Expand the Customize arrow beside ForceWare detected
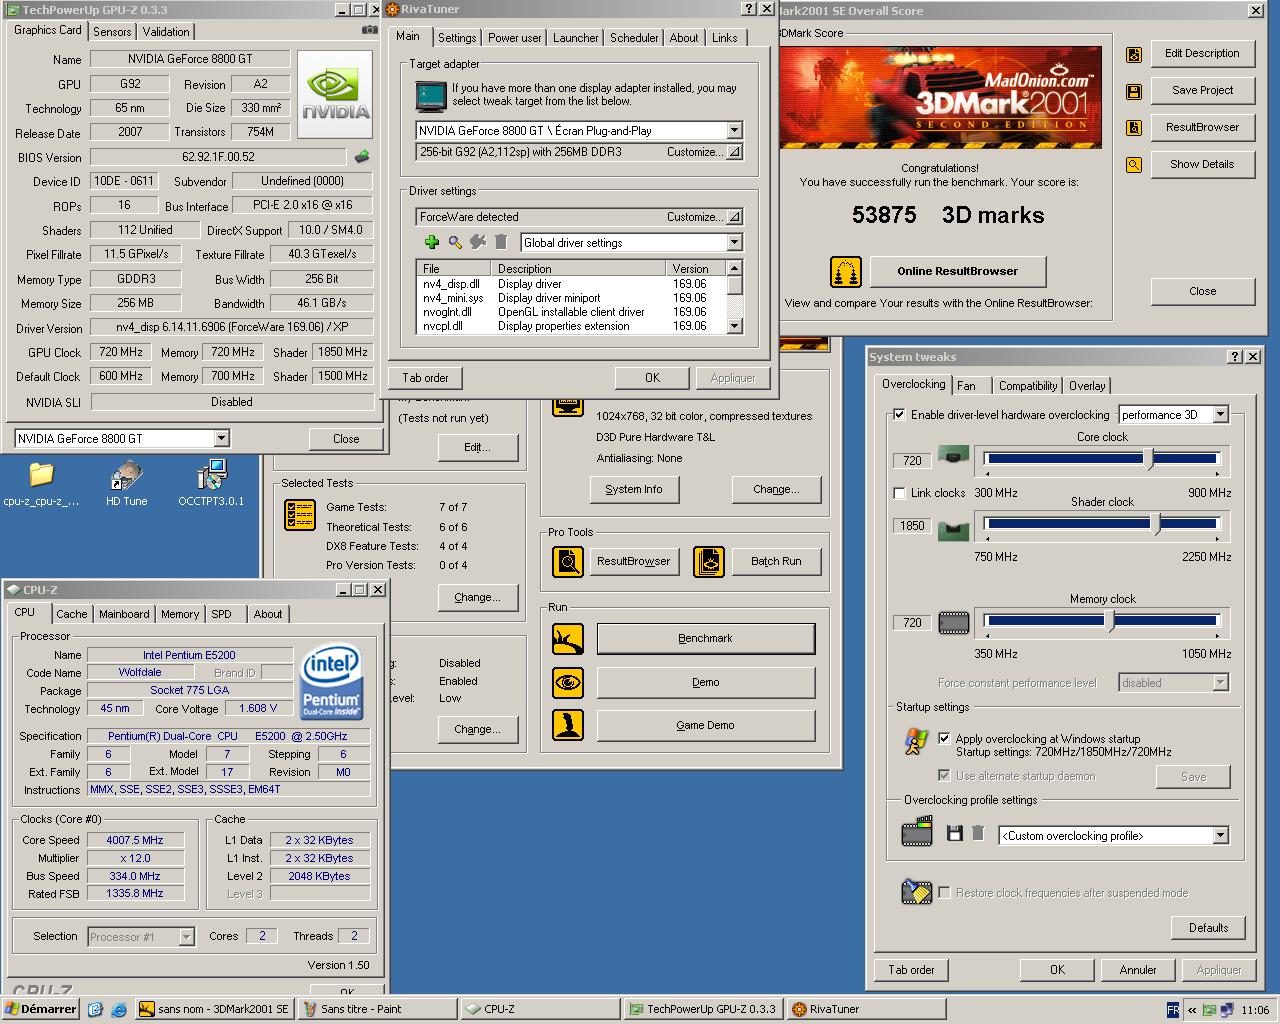1280x1024 pixels. click(734, 216)
